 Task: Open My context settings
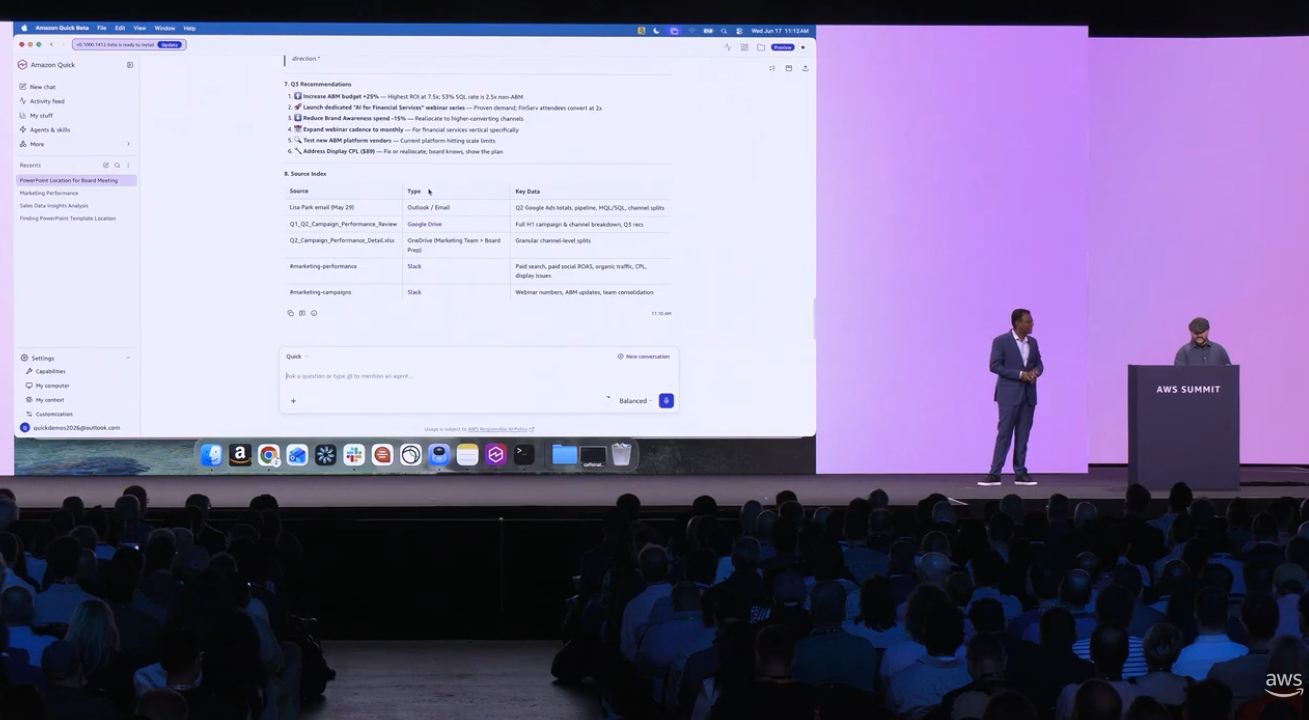tap(45, 400)
